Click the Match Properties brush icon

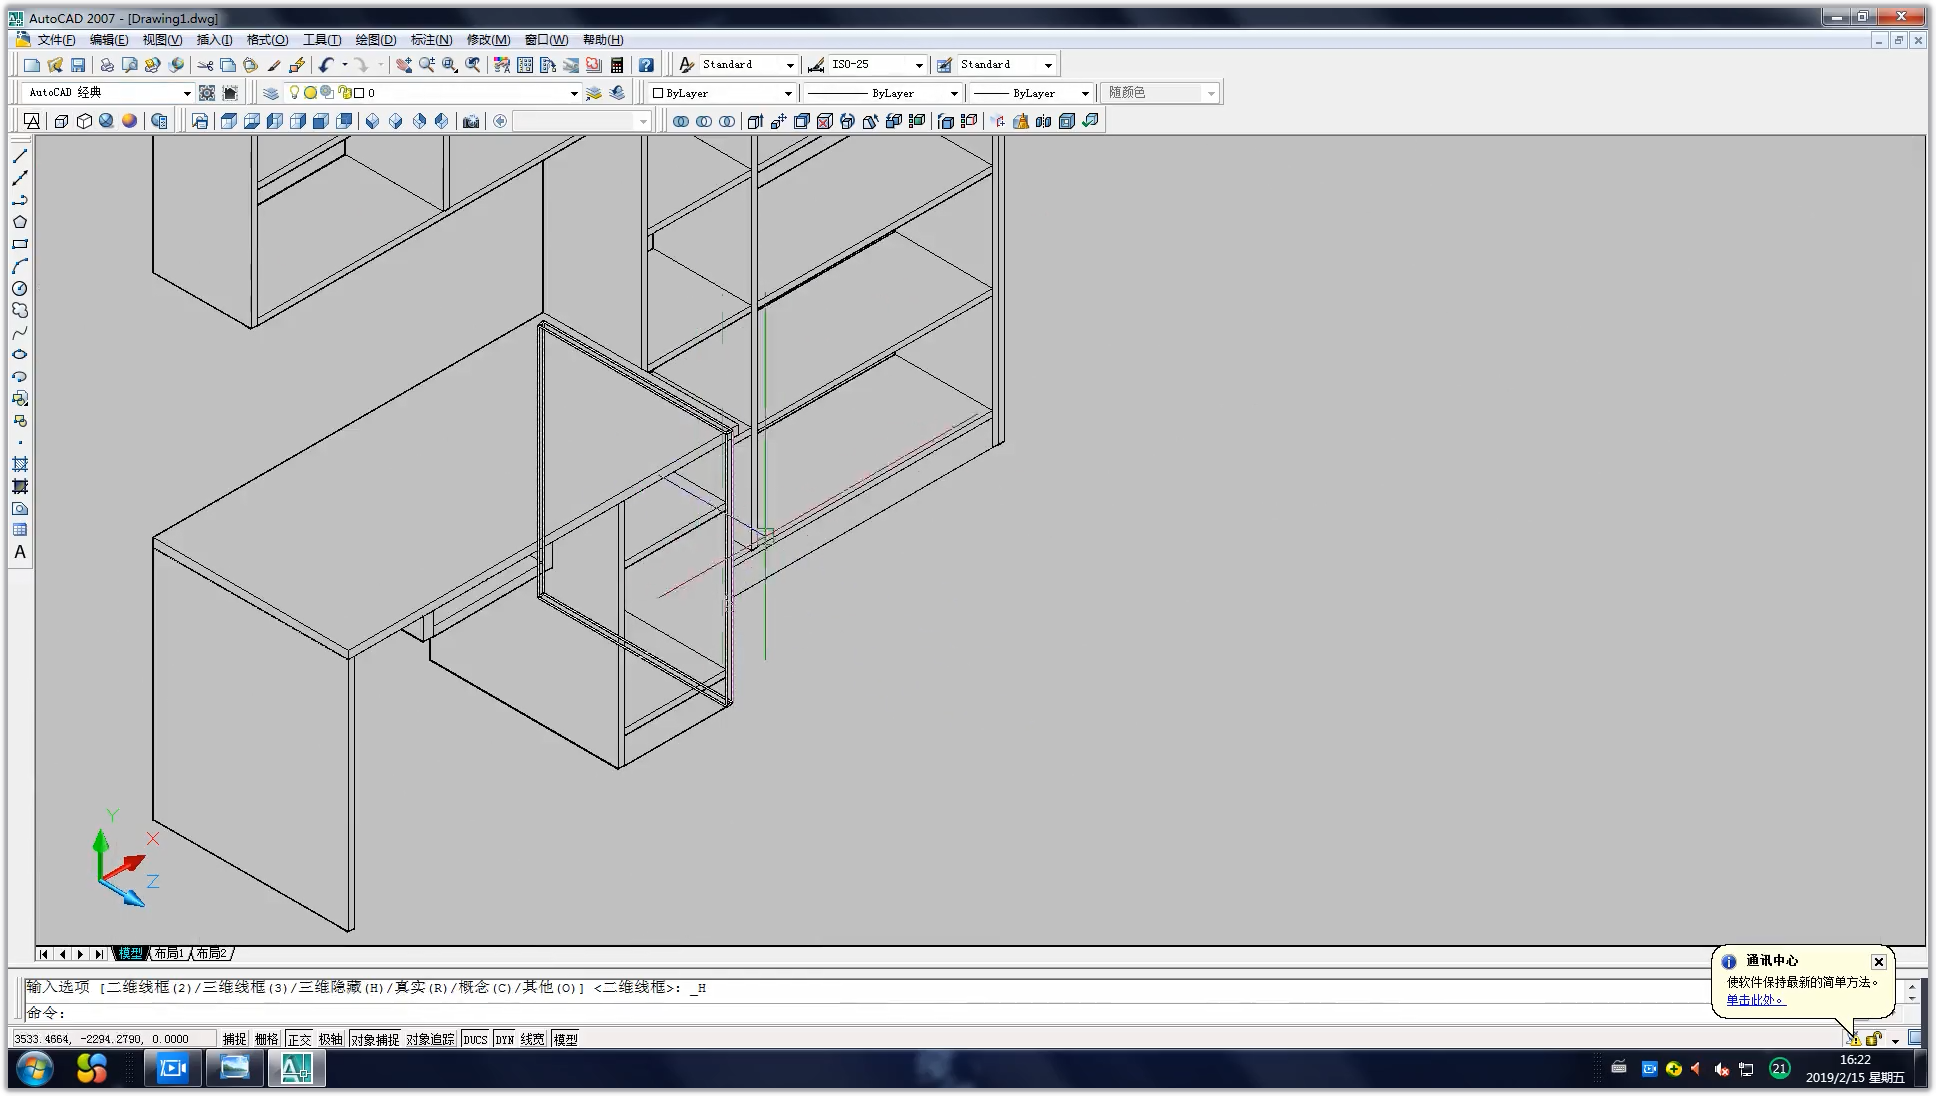click(x=274, y=65)
